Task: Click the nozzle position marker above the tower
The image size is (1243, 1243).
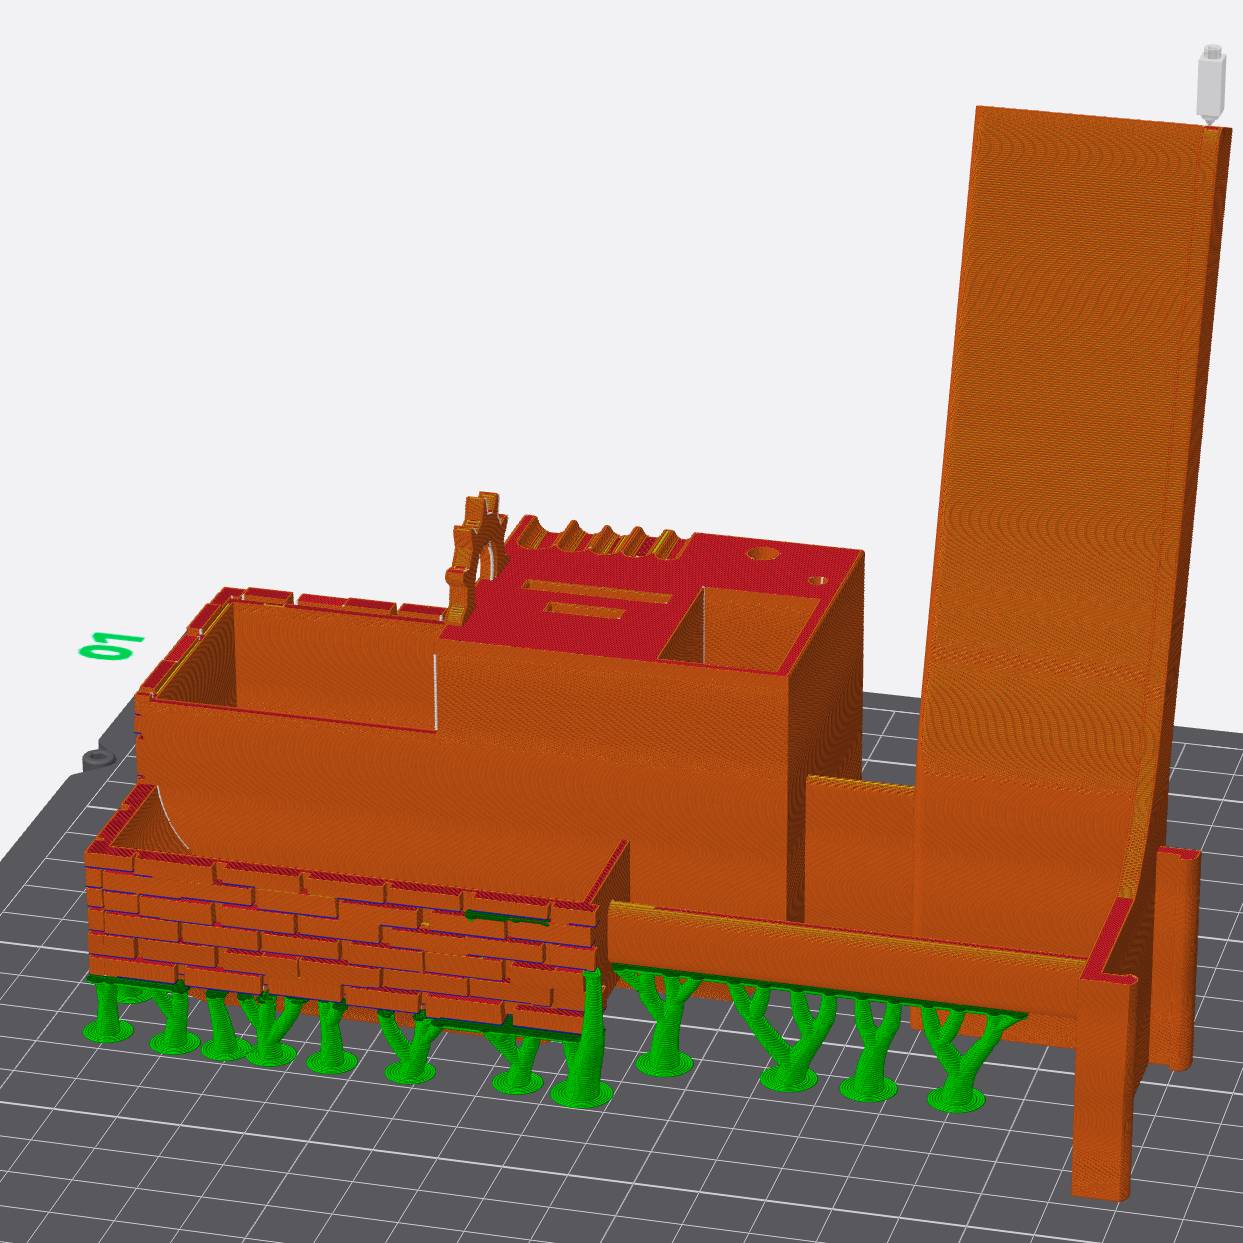Action: [1211, 84]
